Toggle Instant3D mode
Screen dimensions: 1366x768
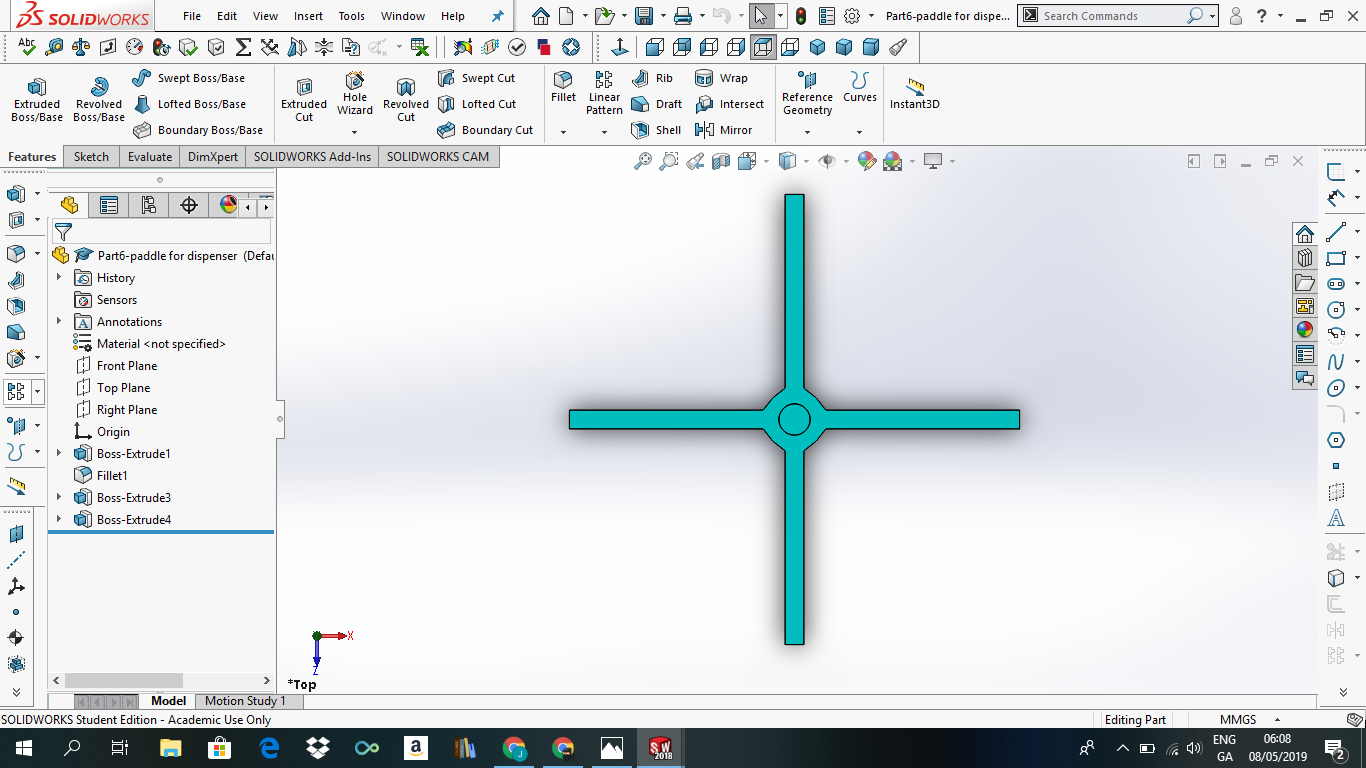click(x=915, y=93)
